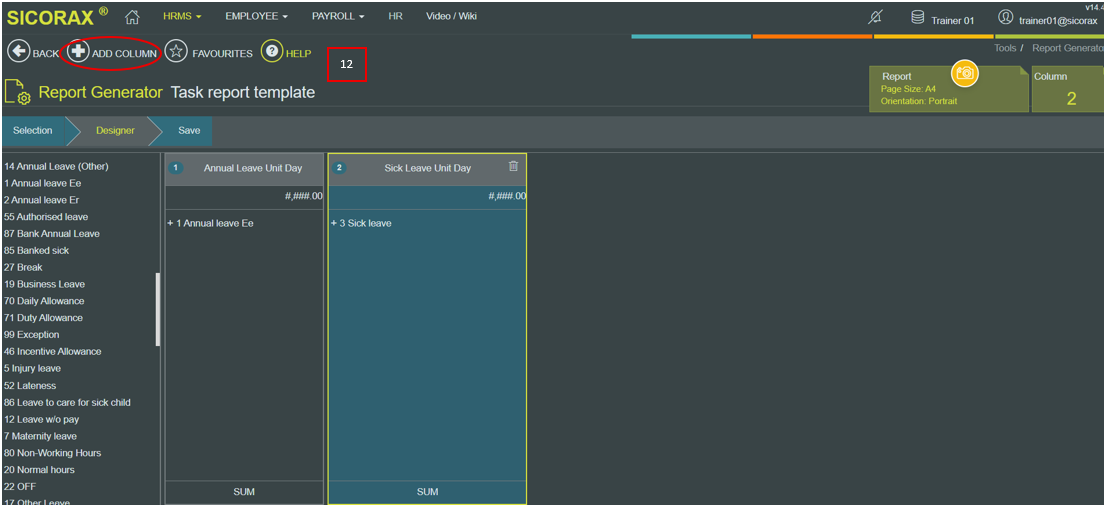1107x507 pixels.
Task: Go to the Selection step tab
Action: pyautogui.click(x=32, y=131)
